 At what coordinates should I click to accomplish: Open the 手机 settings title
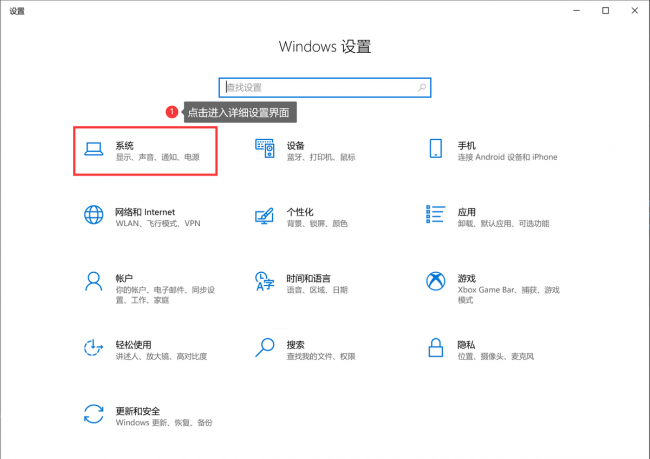[x=466, y=146]
